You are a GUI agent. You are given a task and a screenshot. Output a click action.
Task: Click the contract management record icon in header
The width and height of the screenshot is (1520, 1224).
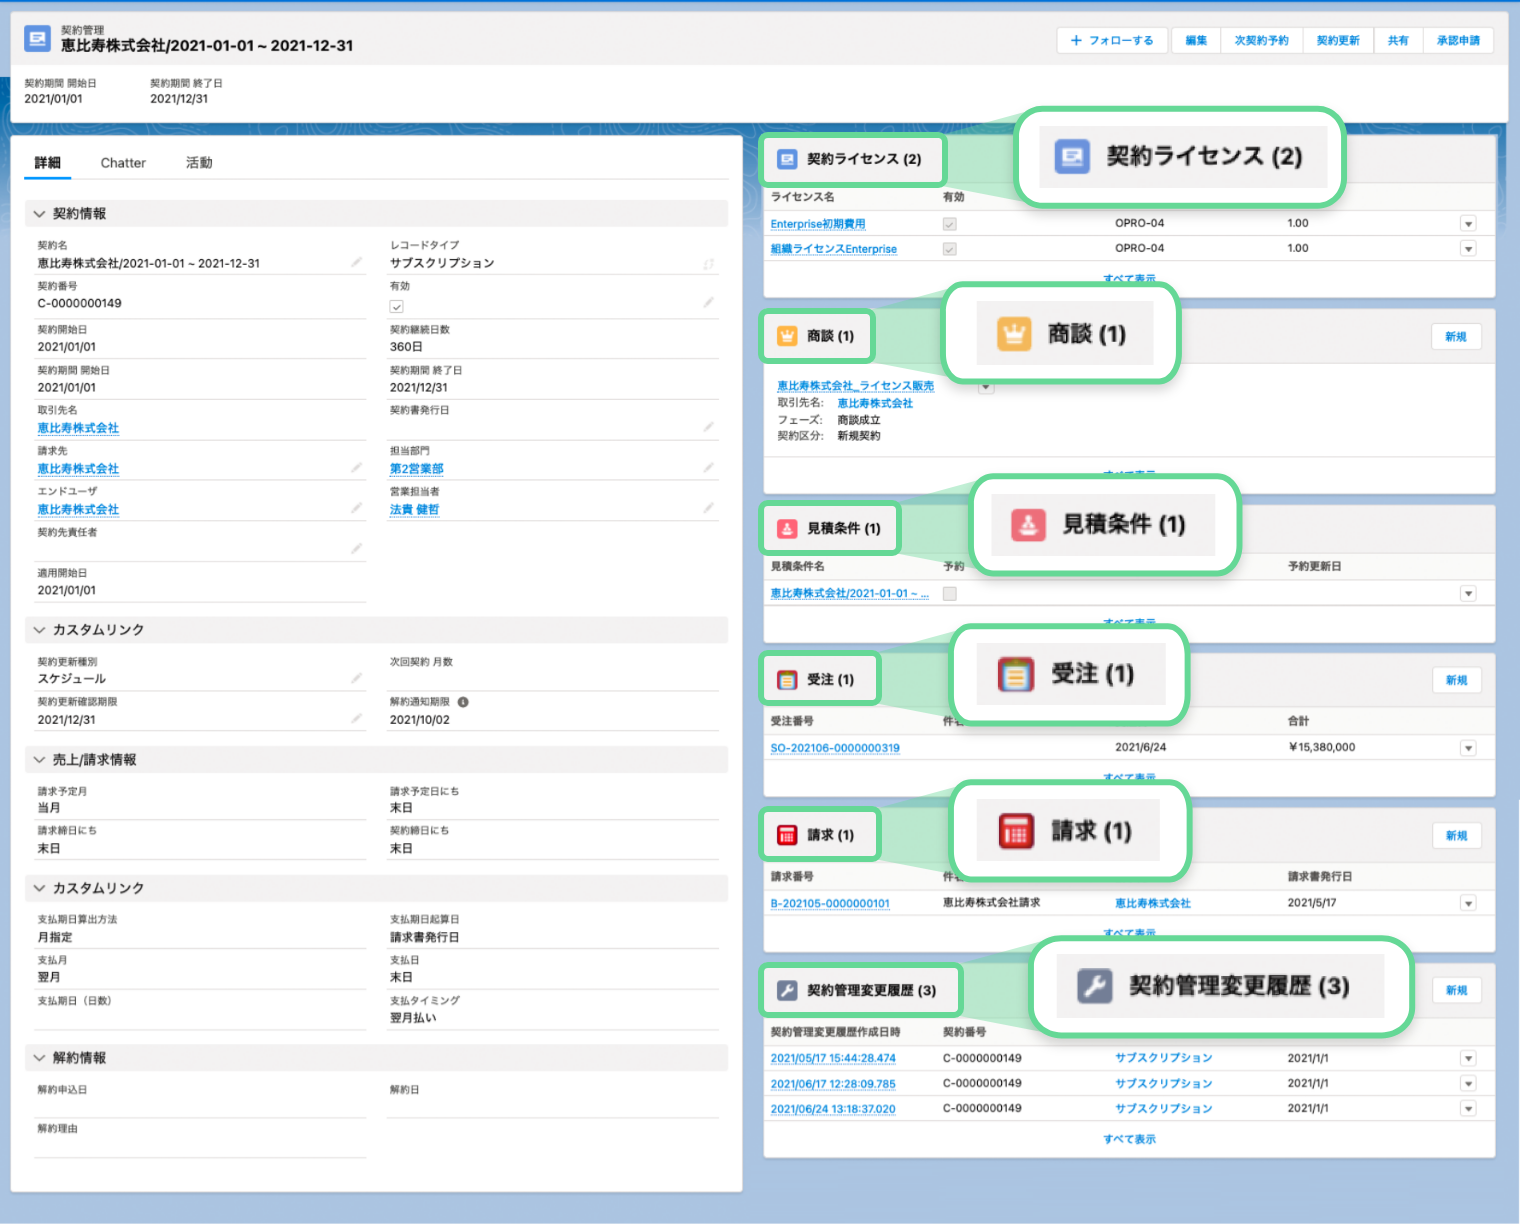37,39
